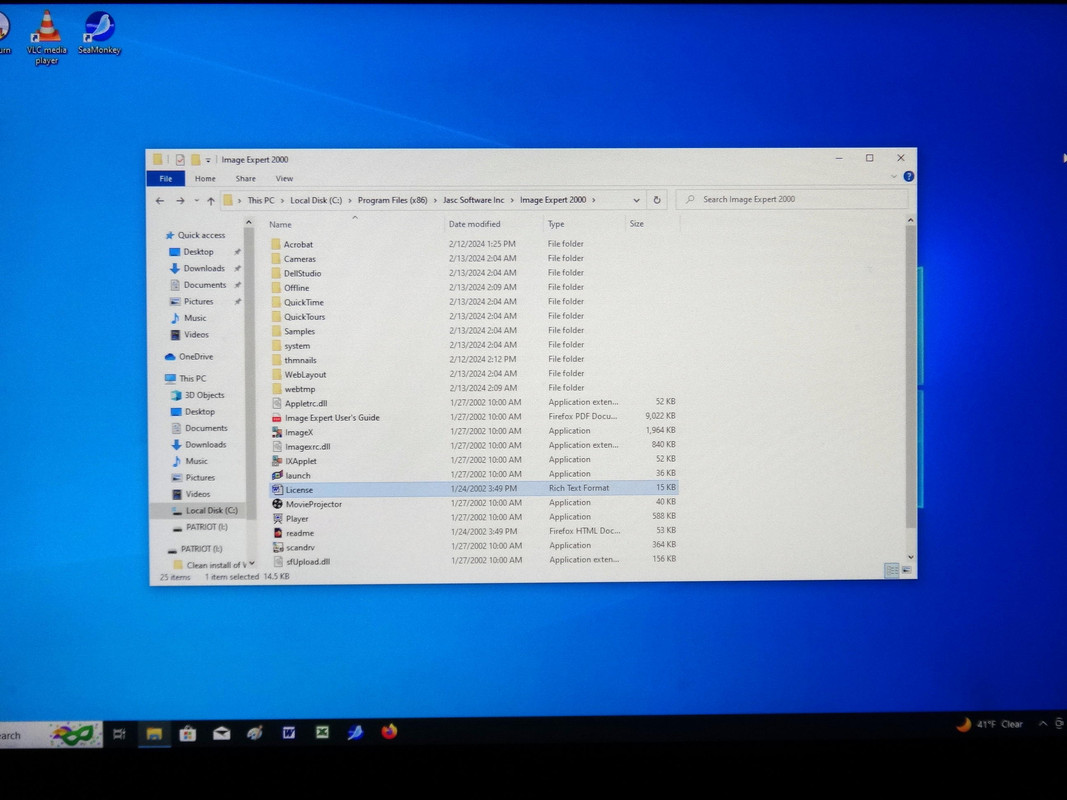1067x800 pixels.
Task: Switch to the Details view layout button
Action: click(x=891, y=570)
